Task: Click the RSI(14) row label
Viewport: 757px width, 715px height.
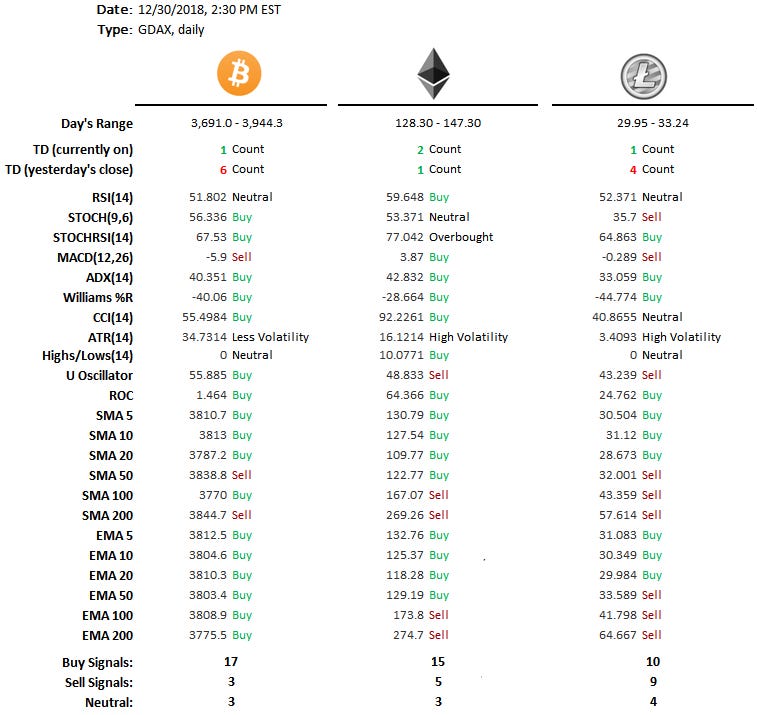Action: coord(112,198)
